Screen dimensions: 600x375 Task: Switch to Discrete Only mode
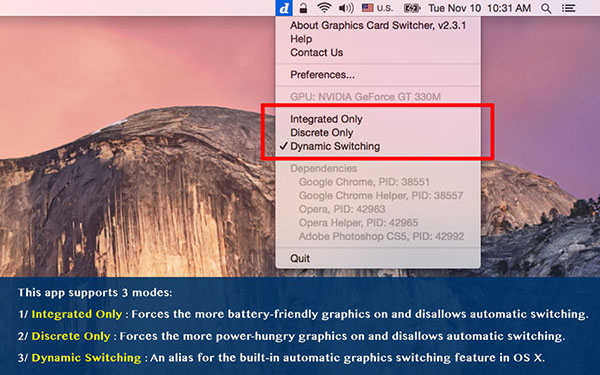click(378, 133)
